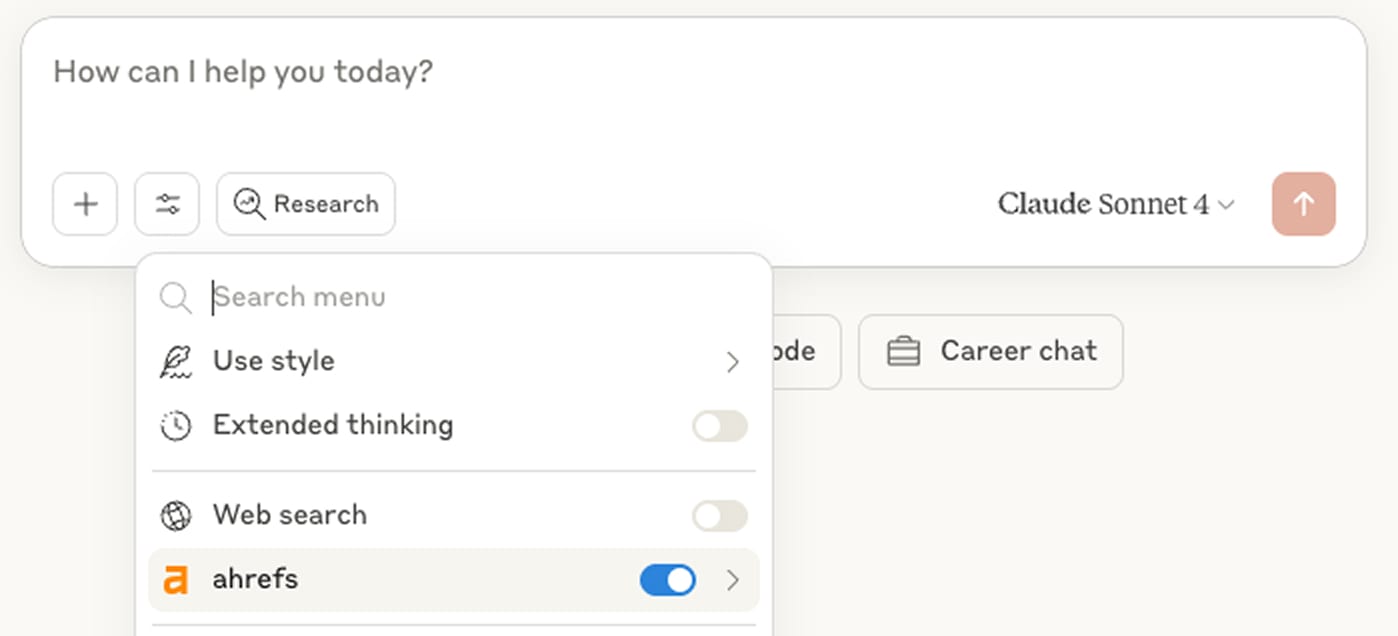Expand the ahrefs submenu chevron
Screen dimensions: 1398x636
tap(732, 580)
